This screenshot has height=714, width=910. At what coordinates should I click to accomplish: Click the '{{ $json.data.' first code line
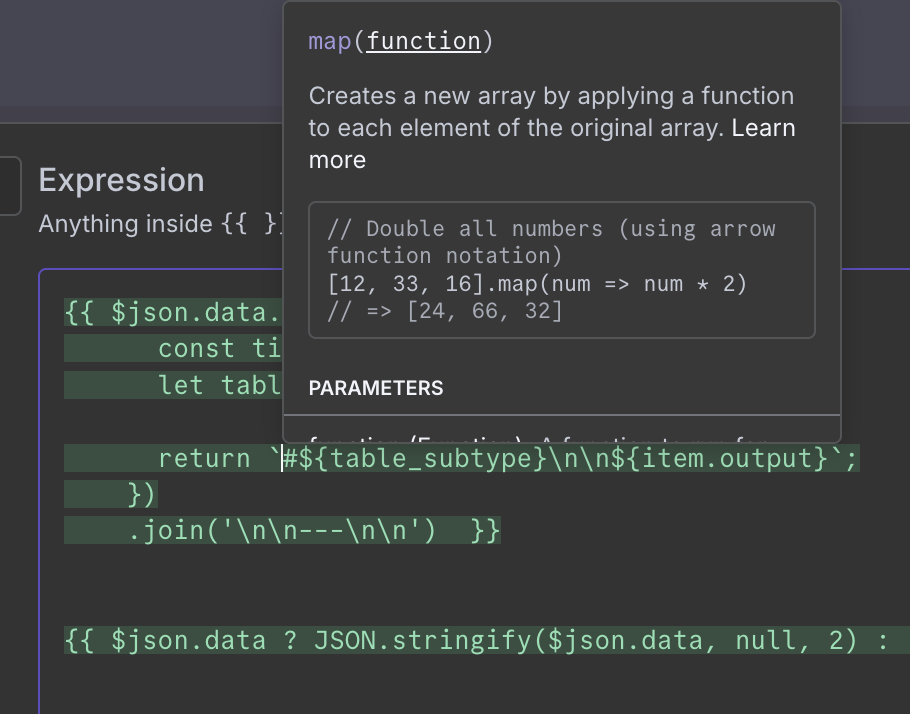(174, 312)
